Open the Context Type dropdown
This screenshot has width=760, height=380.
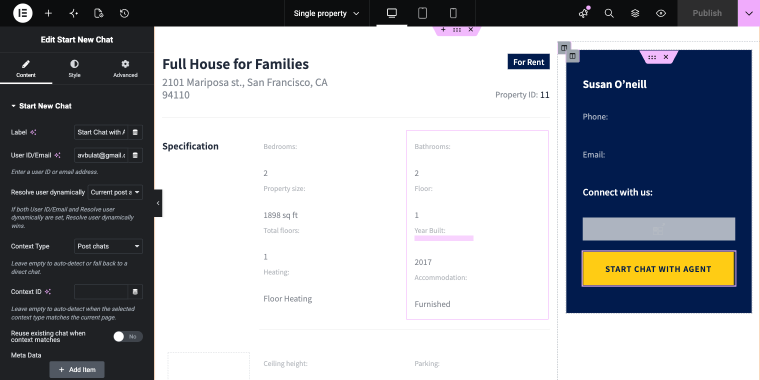pos(109,246)
